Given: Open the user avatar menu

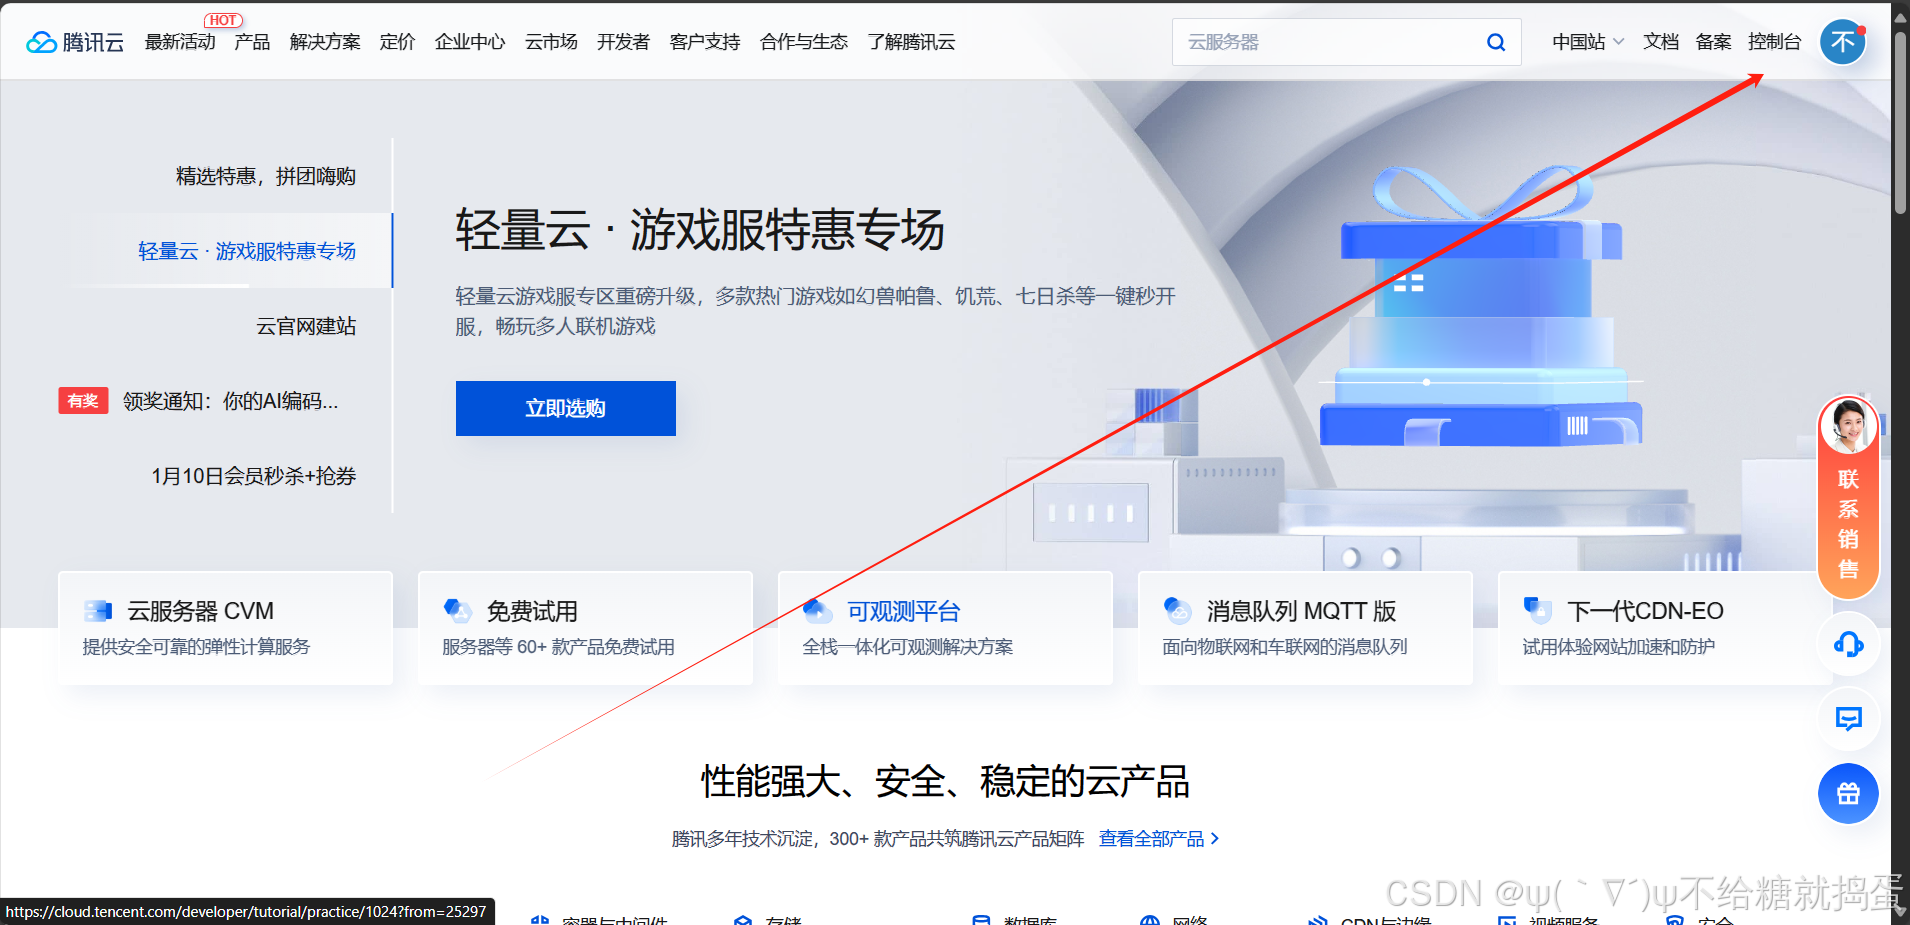Looking at the screenshot, I should tap(1843, 42).
